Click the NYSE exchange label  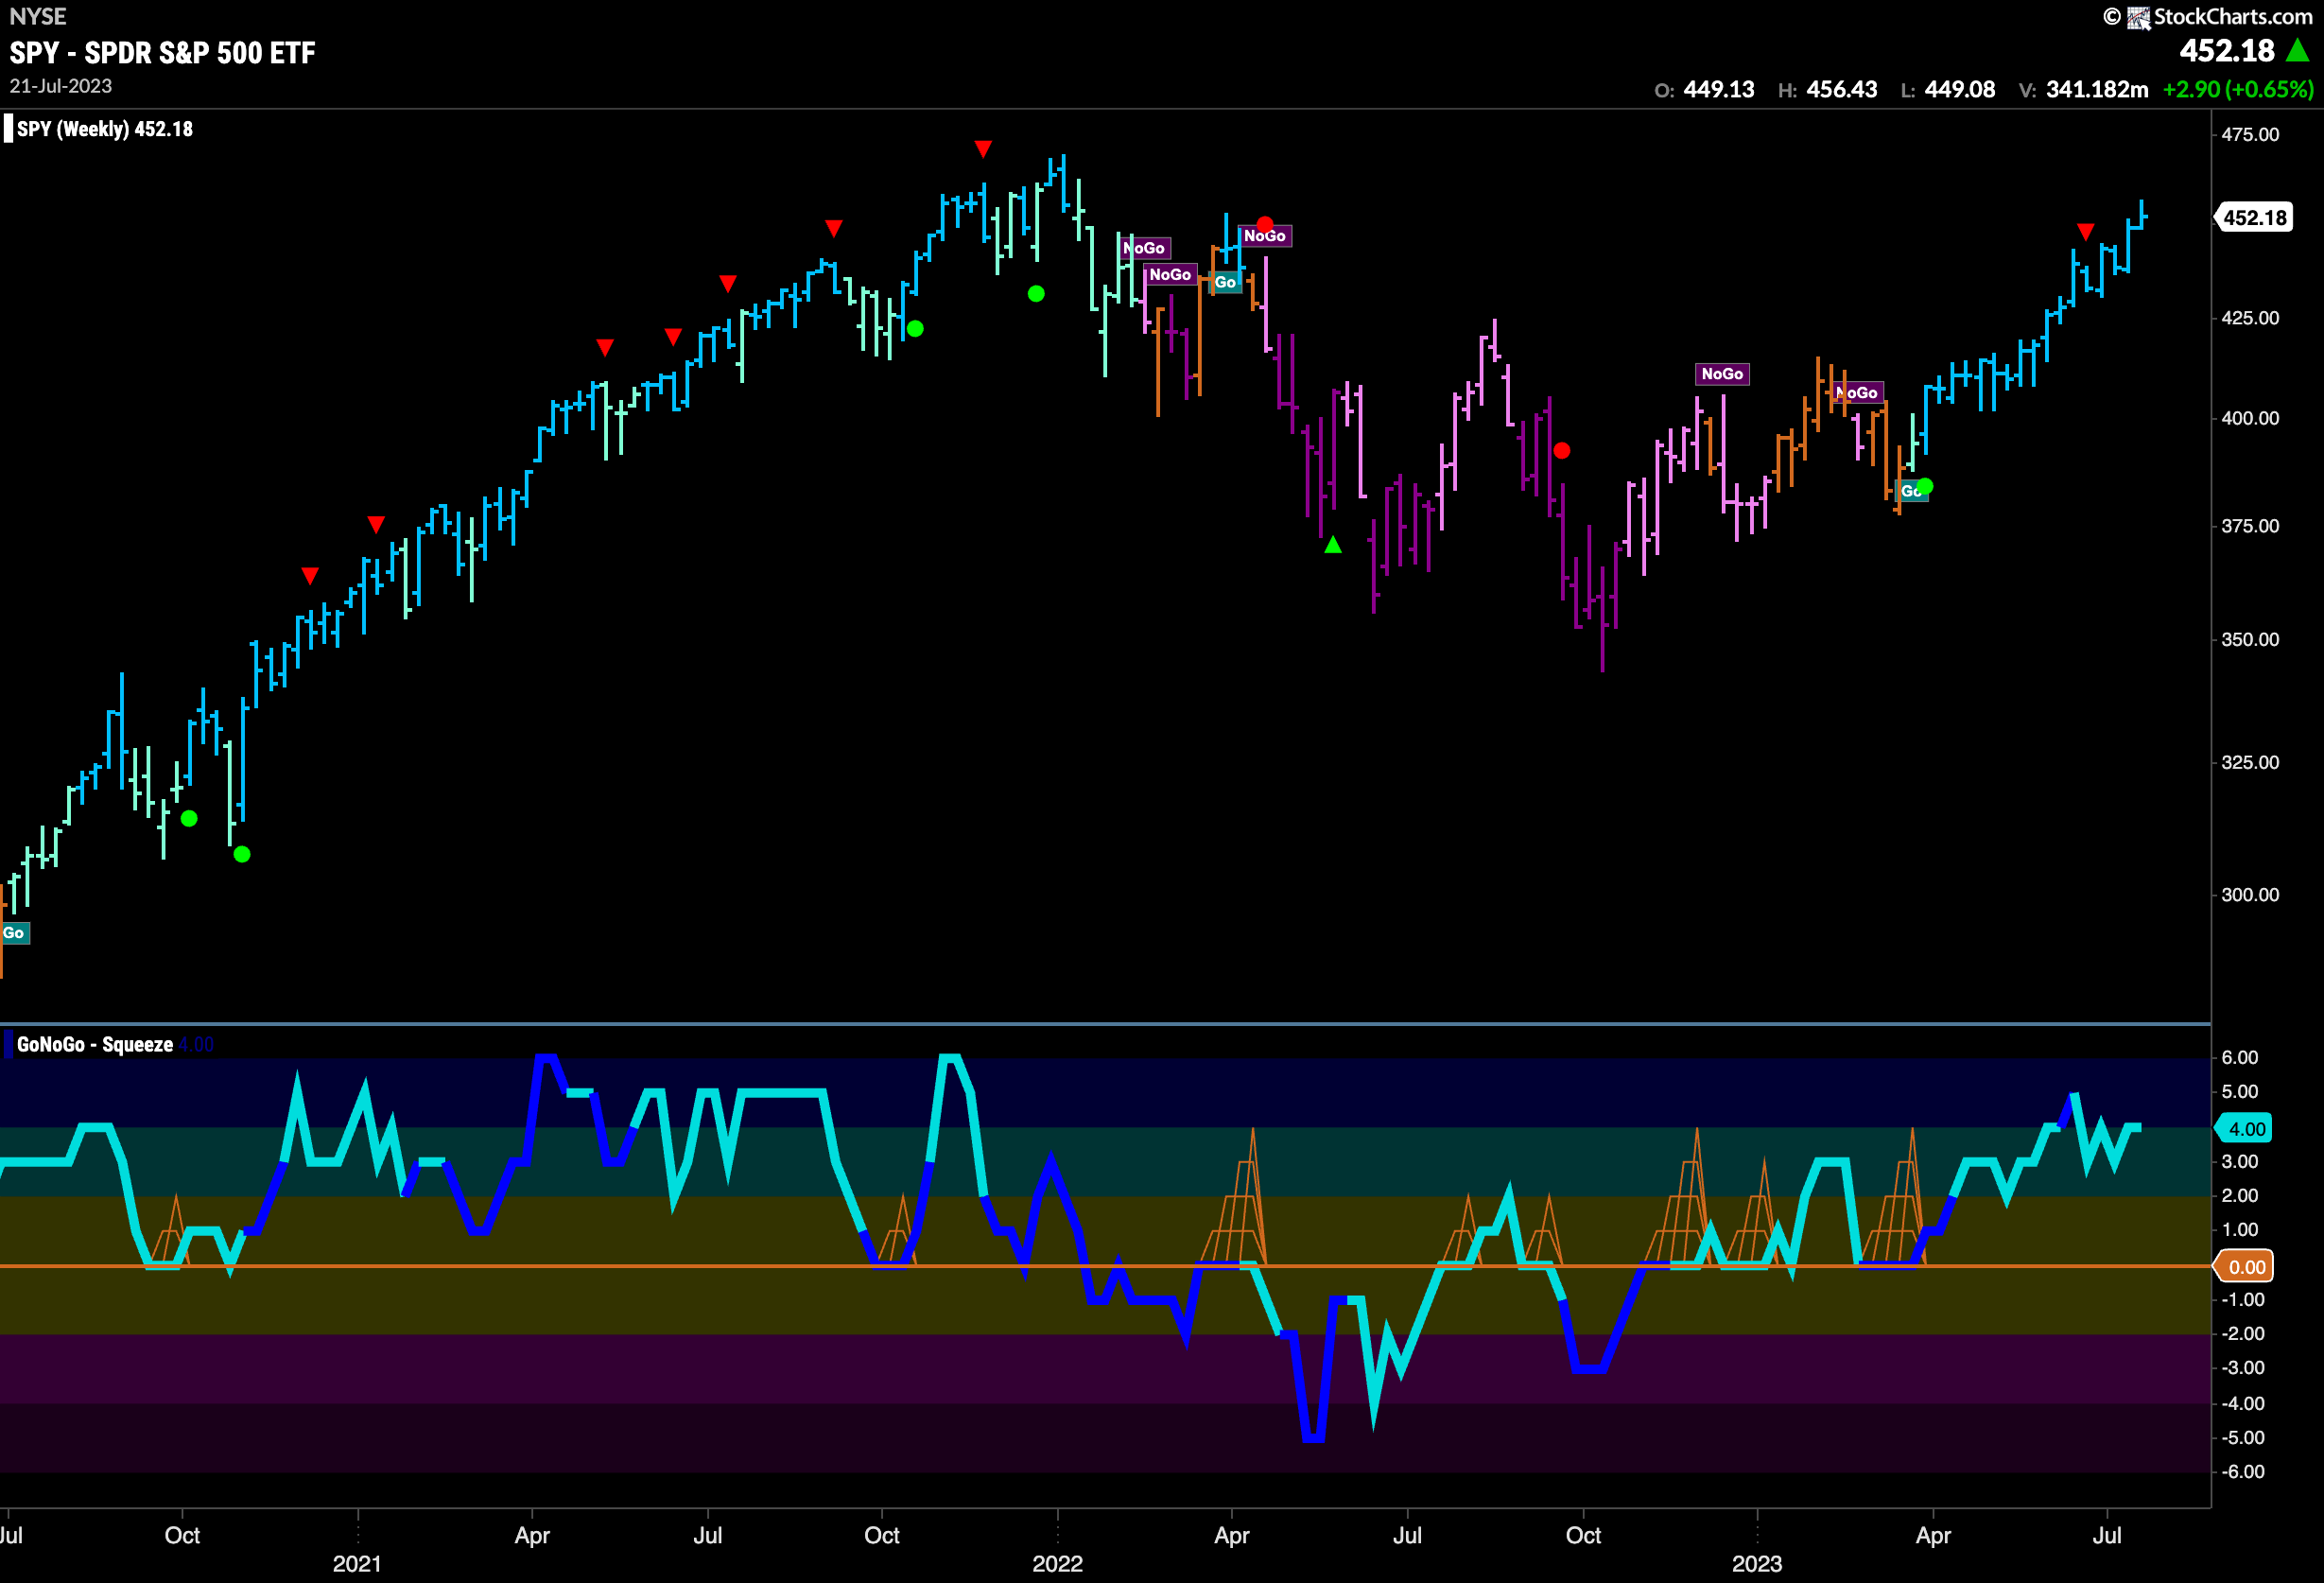38,16
